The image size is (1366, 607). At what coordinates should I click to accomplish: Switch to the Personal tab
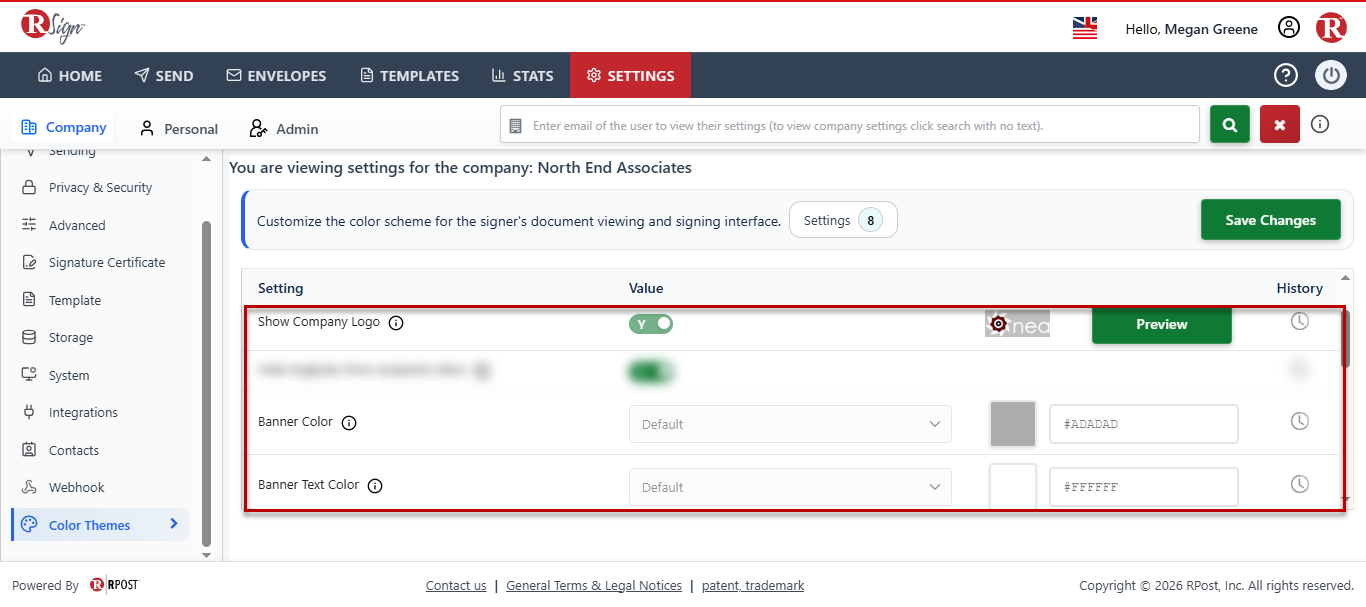[x=179, y=129]
